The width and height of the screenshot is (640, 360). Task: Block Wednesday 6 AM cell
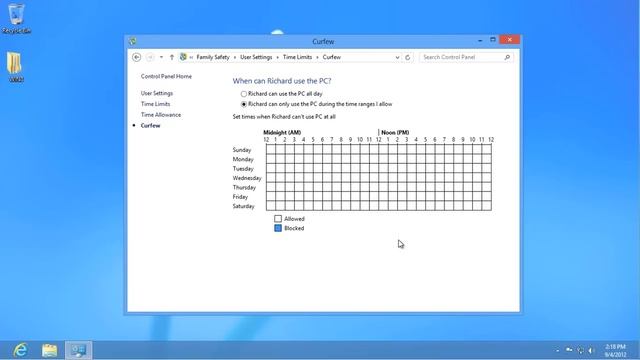pos(327,178)
